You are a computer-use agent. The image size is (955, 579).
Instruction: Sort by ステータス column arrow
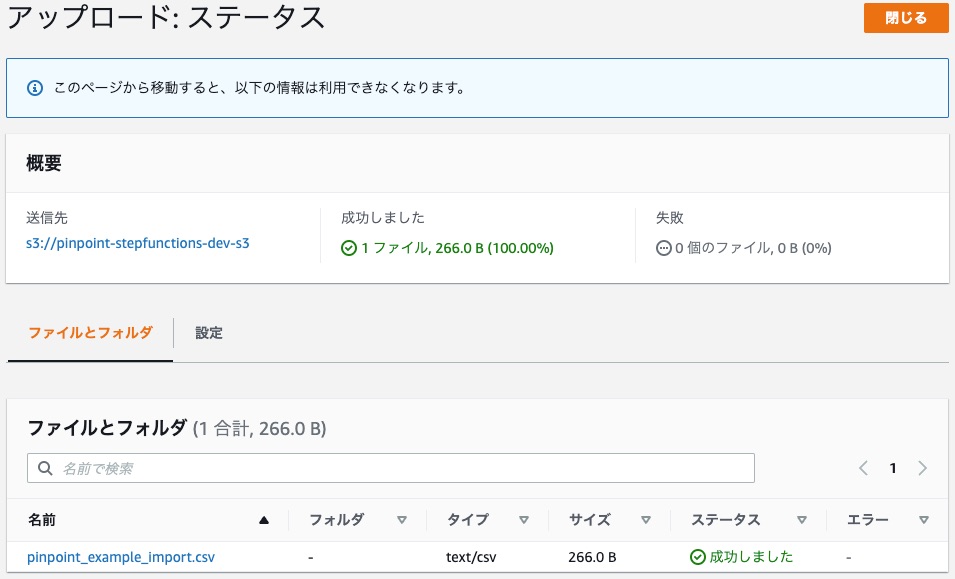click(802, 520)
